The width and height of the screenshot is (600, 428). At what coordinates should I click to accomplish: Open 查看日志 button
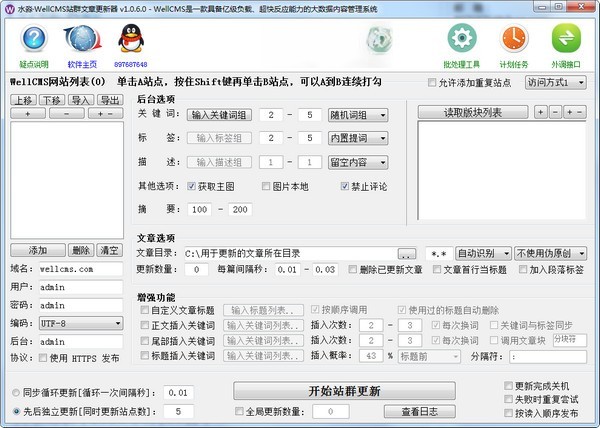click(420, 412)
